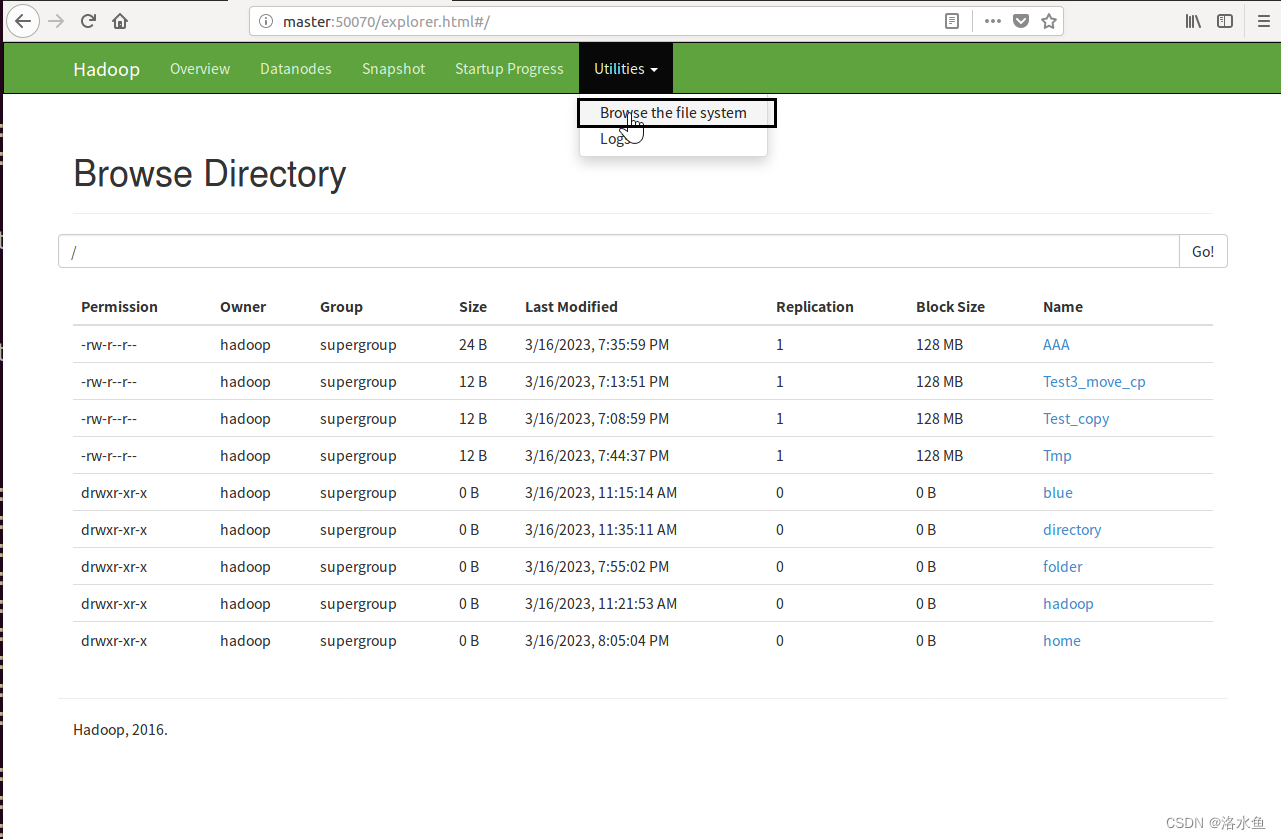
Task: Select the Logs menu entry
Action: pyautogui.click(x=615, y=139)
